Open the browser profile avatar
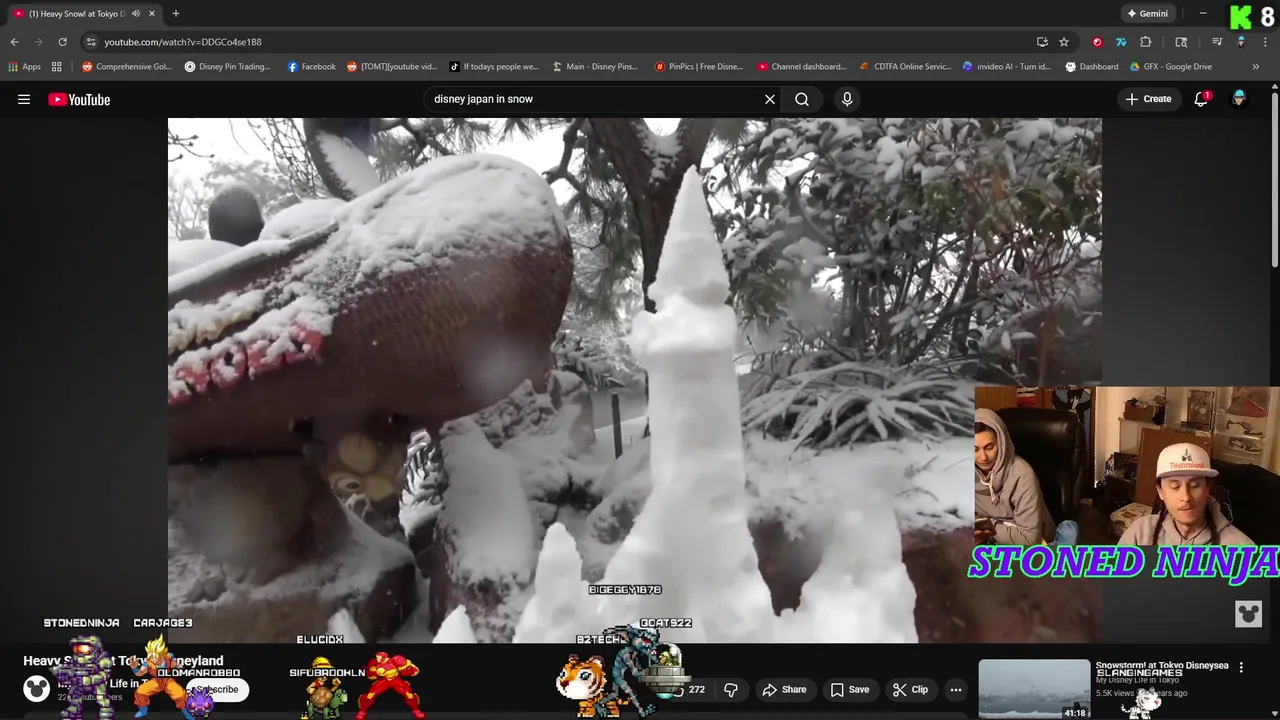 coord(1241,42)
